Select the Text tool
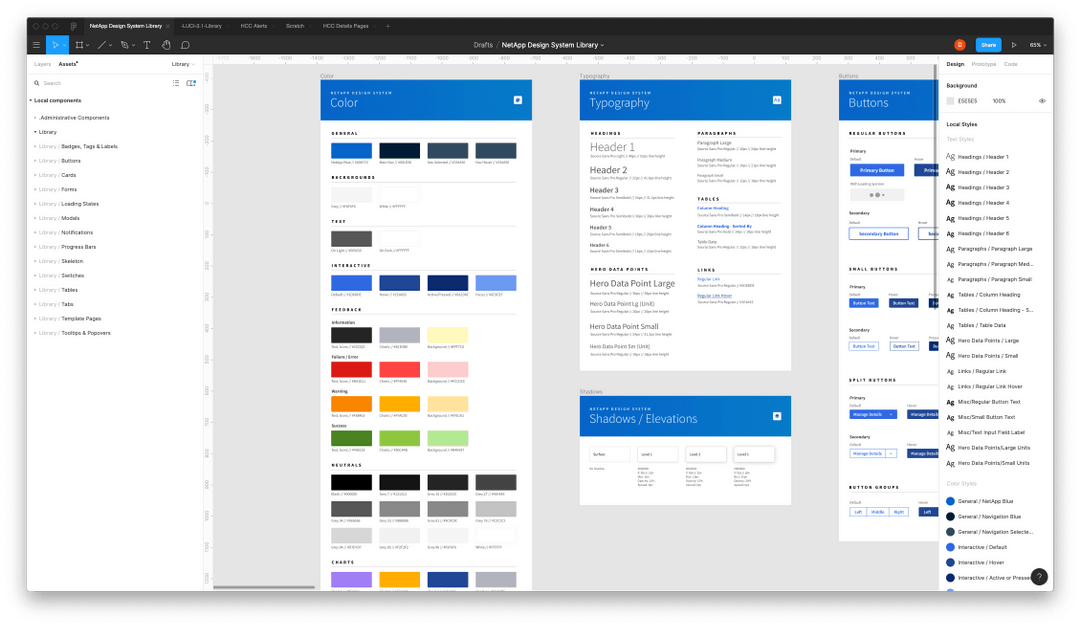The height and width of the screenshot is (627, 1080). (147, 44)
